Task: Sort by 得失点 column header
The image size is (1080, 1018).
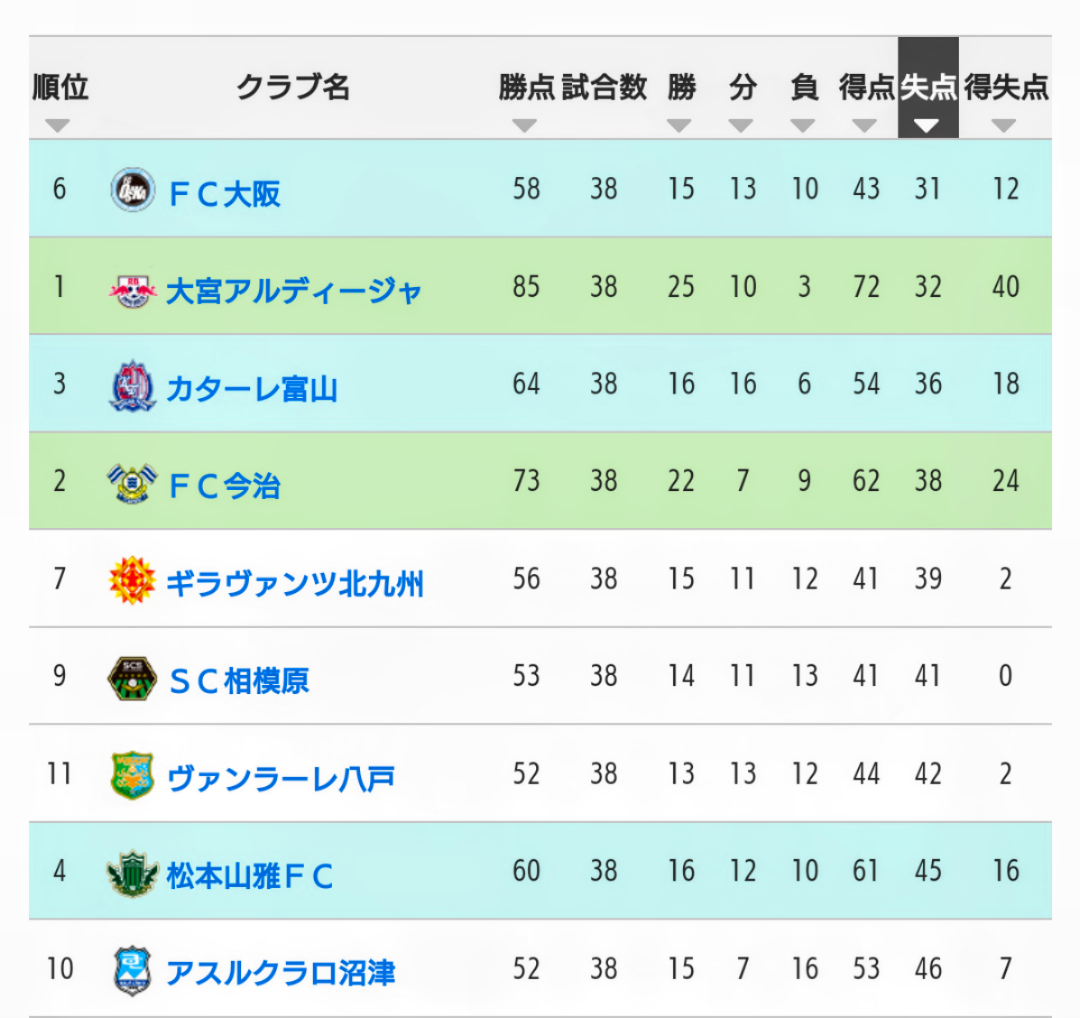Action: click(1006, 87)
